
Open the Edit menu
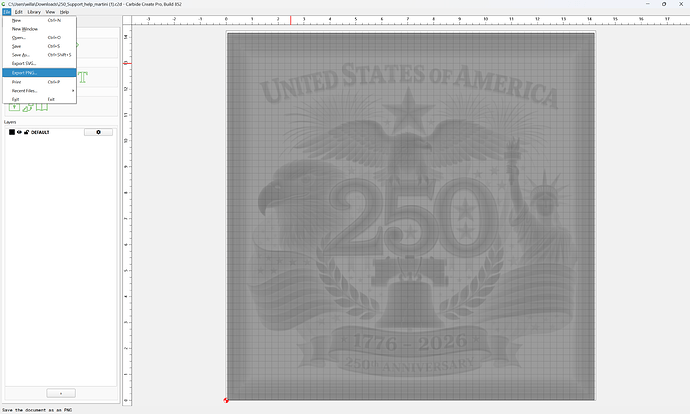(x=18, y=12)
